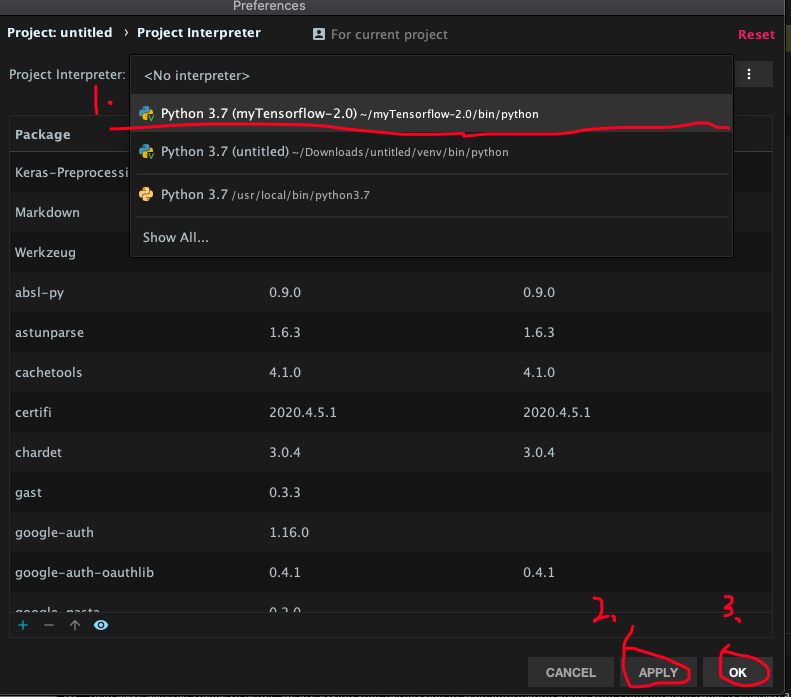Select the astunparse package row
Image resolution: width=791 pixels, height=697 pixels.
[391, 332]
